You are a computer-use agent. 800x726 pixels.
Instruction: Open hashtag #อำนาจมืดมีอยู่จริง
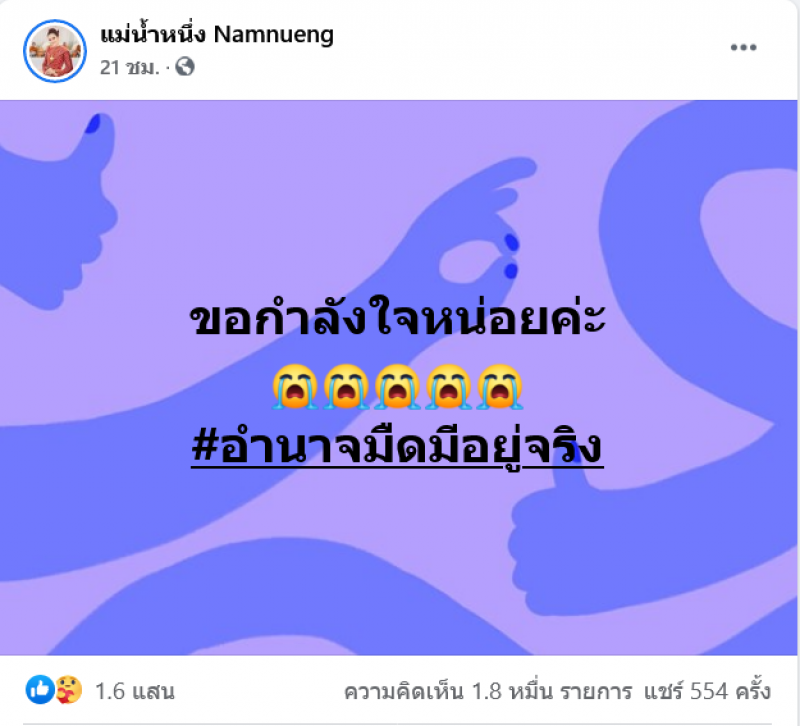pyautogui.click(x=397, y=447)
